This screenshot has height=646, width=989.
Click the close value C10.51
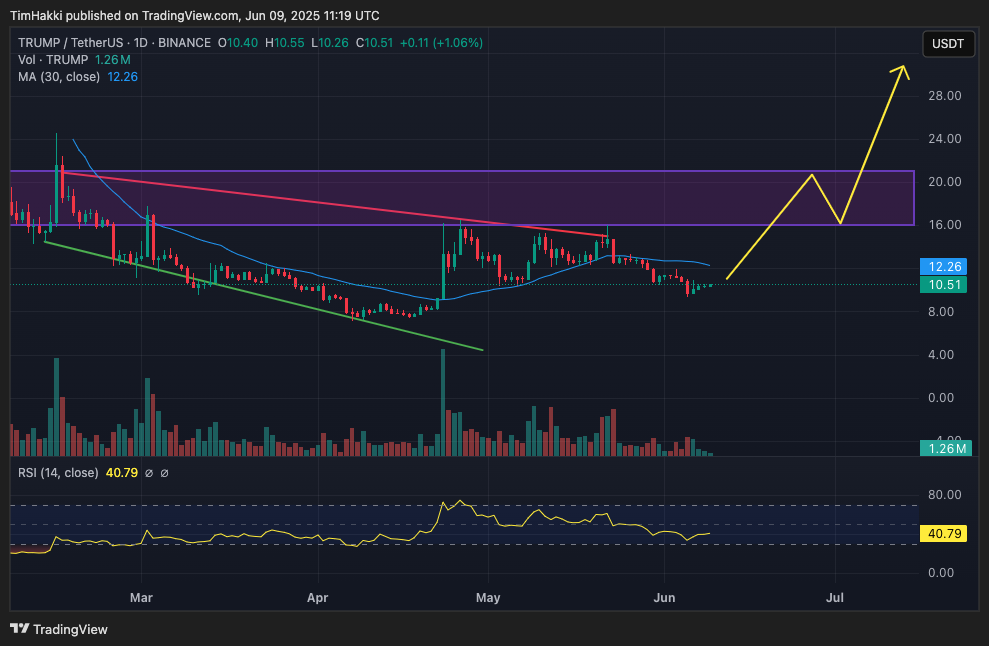click(x=374, y=43)
